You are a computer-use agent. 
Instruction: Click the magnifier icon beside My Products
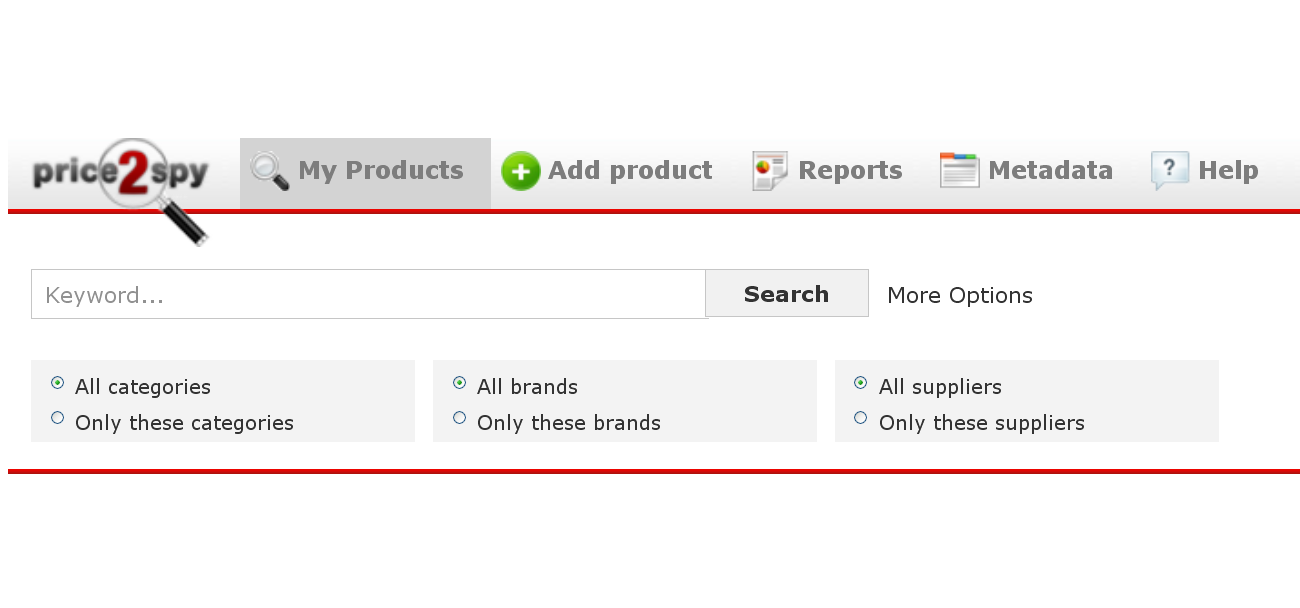[x=269, y=171]
